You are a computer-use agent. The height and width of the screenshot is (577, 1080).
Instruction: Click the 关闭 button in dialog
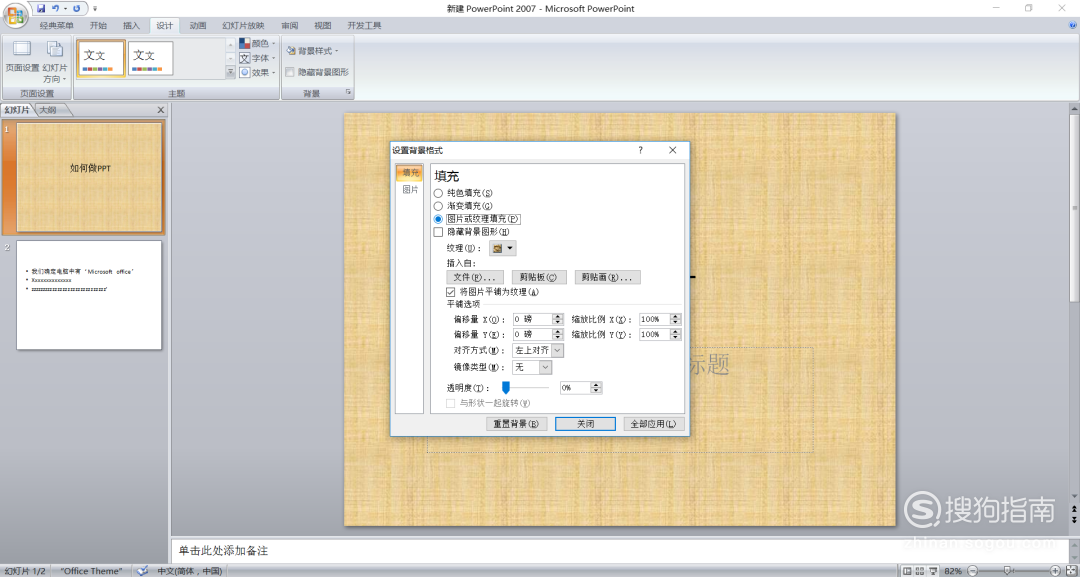coord(585,424)
